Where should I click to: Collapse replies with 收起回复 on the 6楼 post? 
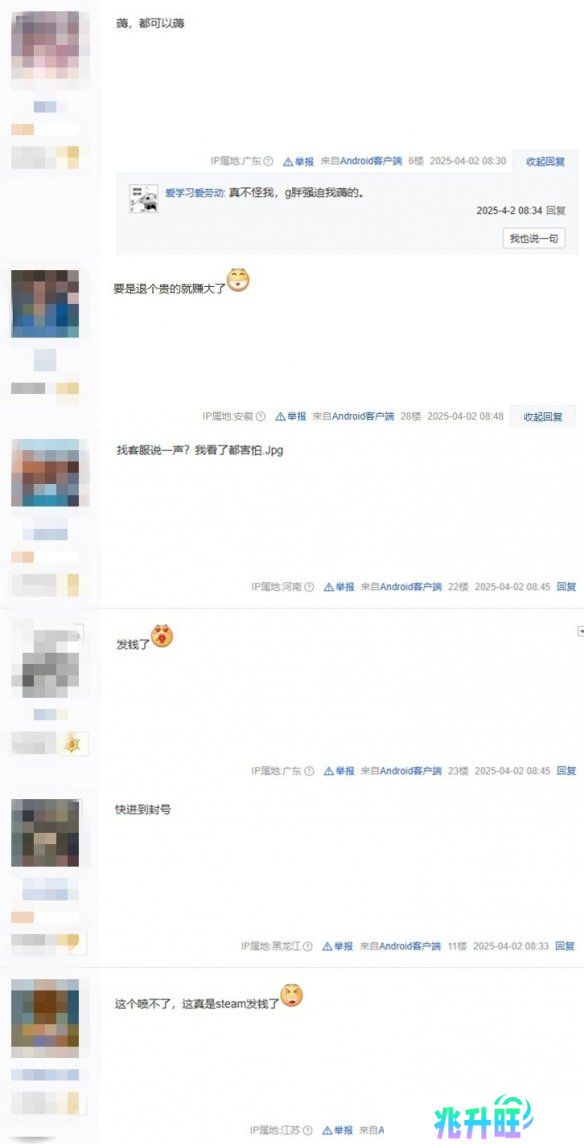(x=545, y=161)
